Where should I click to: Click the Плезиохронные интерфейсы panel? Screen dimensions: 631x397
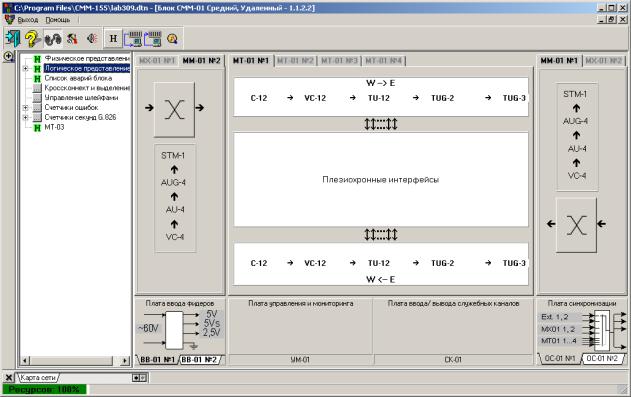click(381, 179)
